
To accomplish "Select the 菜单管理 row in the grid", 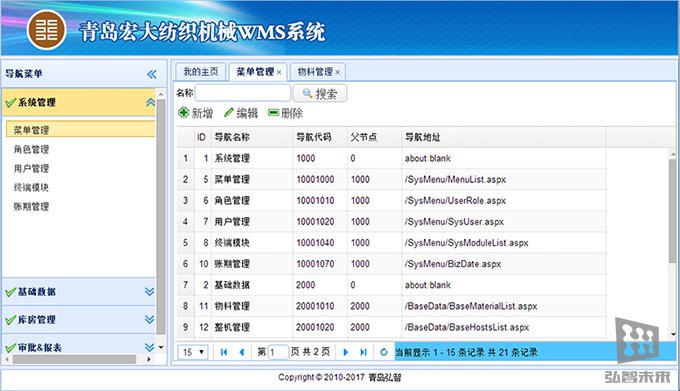I will 391,179.
